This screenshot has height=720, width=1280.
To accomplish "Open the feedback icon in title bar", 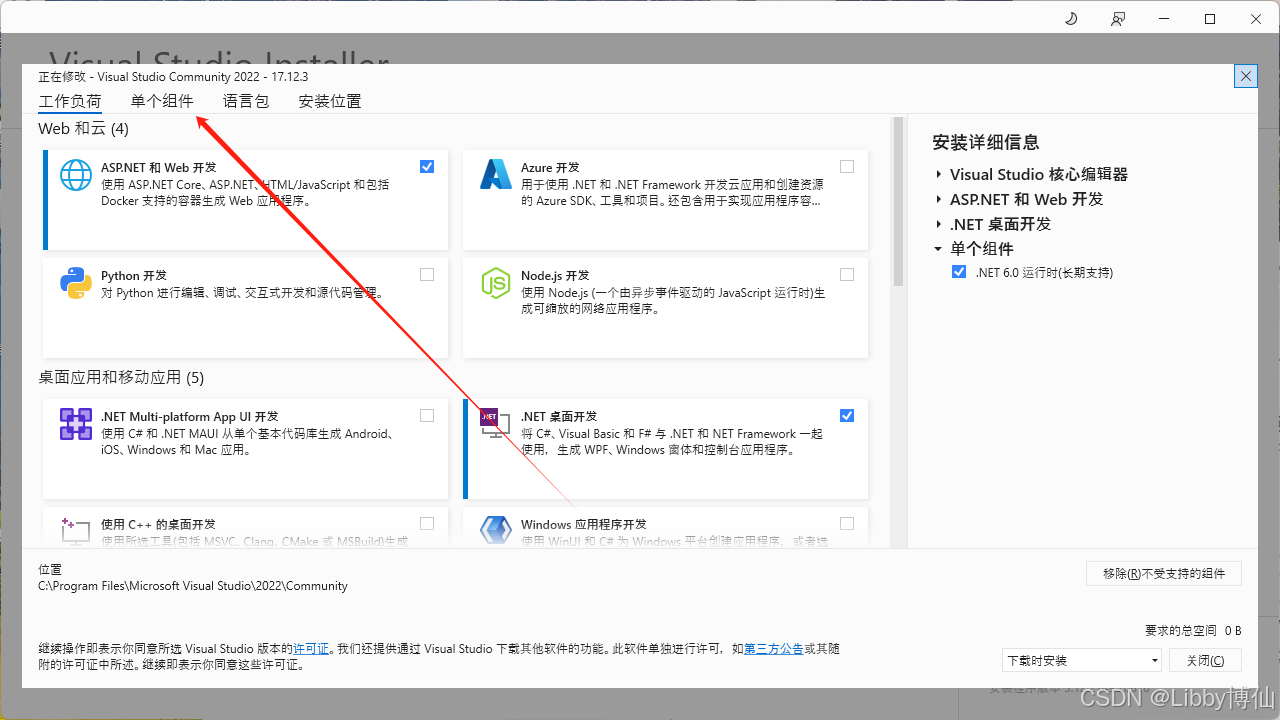I will [x=1117, y=18].
